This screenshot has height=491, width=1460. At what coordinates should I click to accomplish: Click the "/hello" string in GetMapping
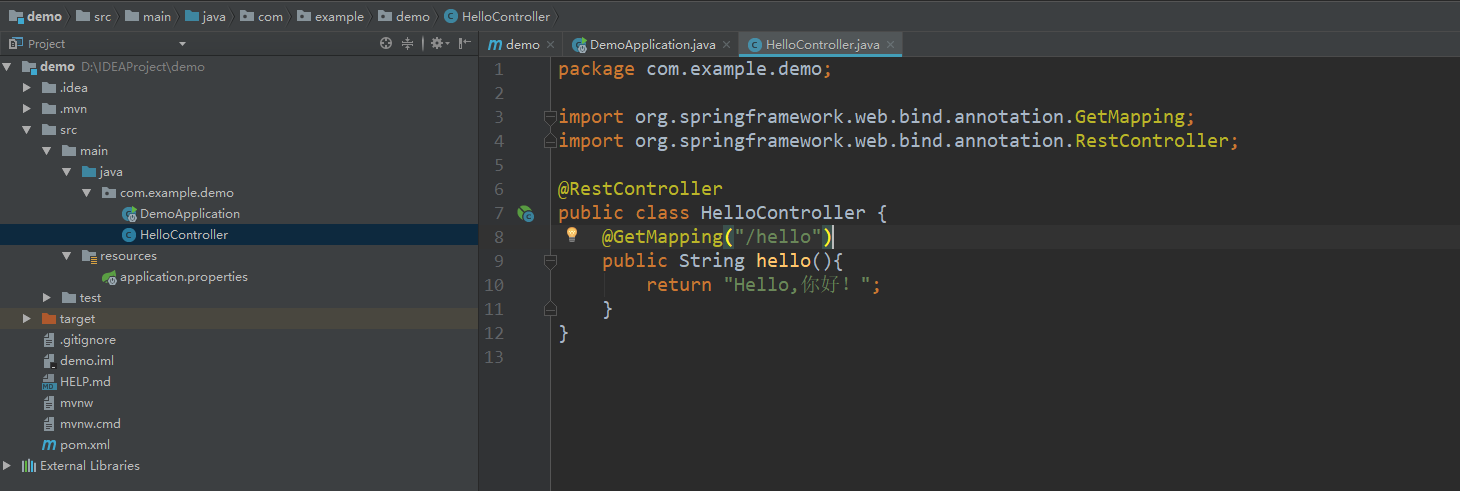777,237
